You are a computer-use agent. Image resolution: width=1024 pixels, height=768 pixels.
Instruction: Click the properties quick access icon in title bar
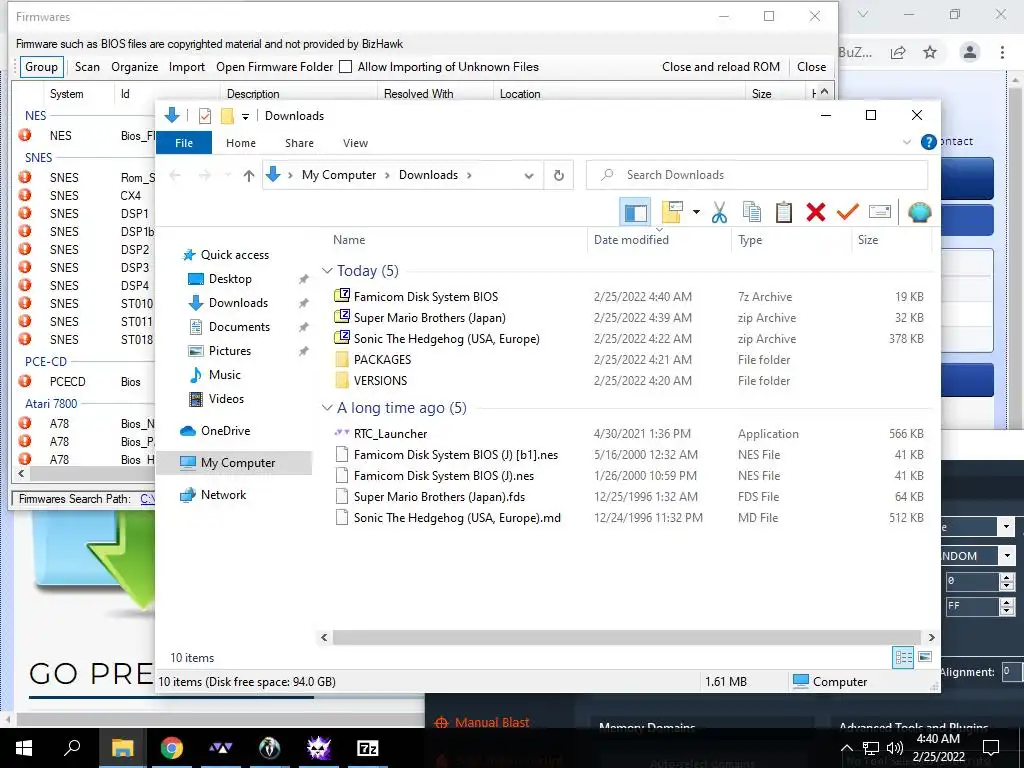click(x=204, y=116)
